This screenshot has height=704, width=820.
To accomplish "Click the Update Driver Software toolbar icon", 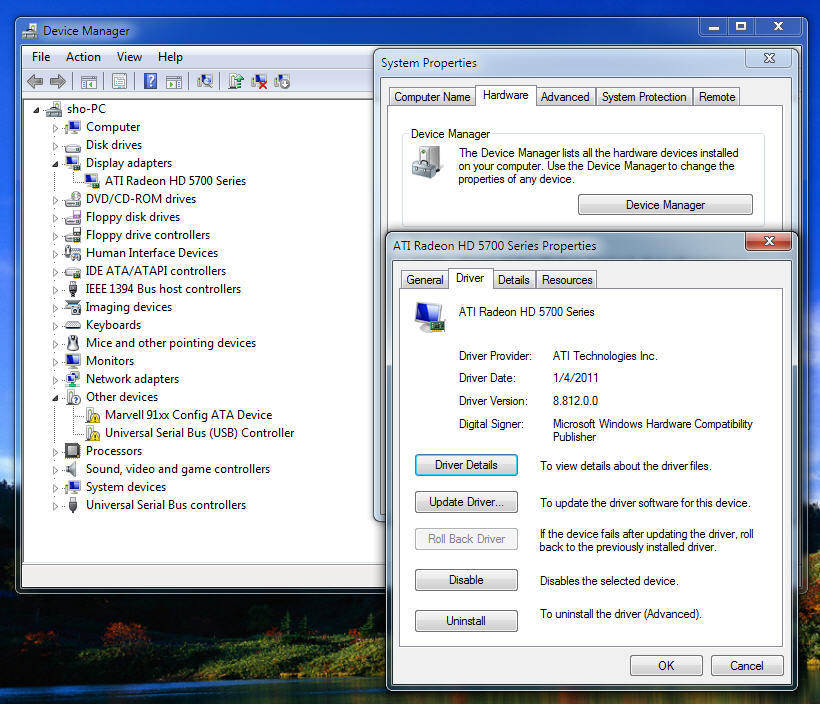I will click(236, 82).
